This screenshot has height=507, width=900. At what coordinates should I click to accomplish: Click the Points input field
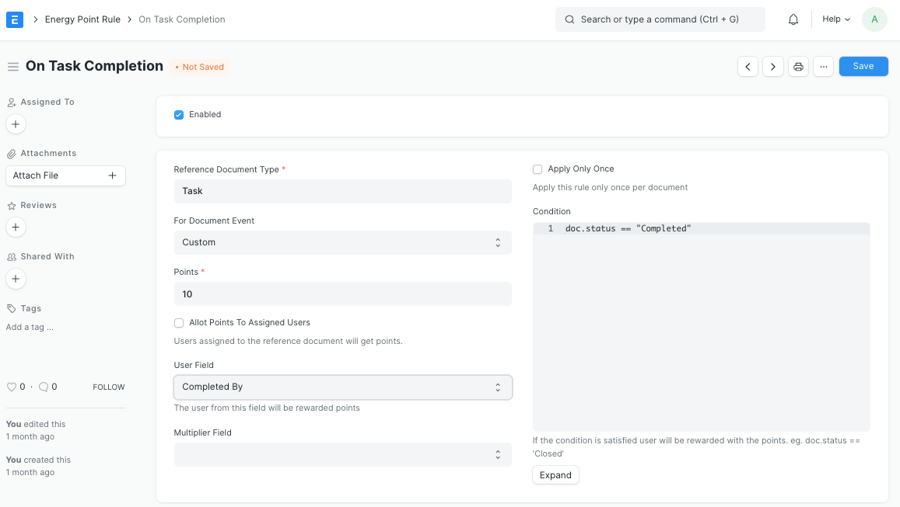[x=342, y=294]
